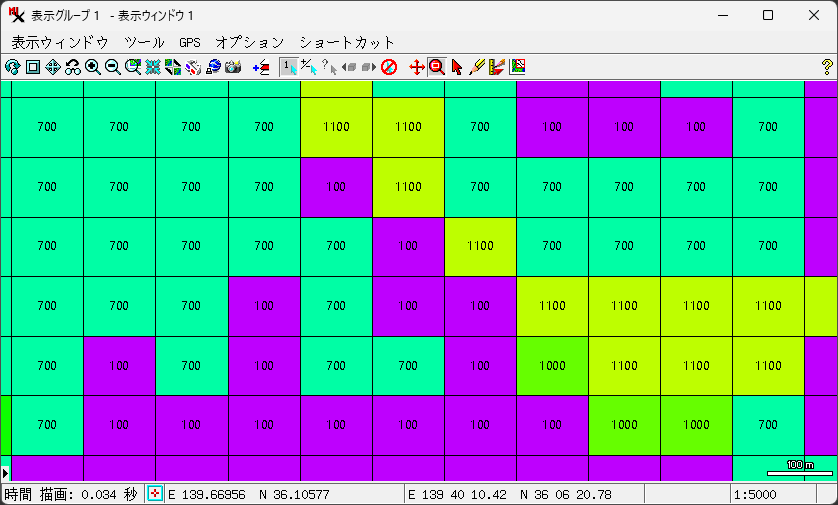Expand the オプション menu
The image size is (838, 505).
click(x=250, y=43)
